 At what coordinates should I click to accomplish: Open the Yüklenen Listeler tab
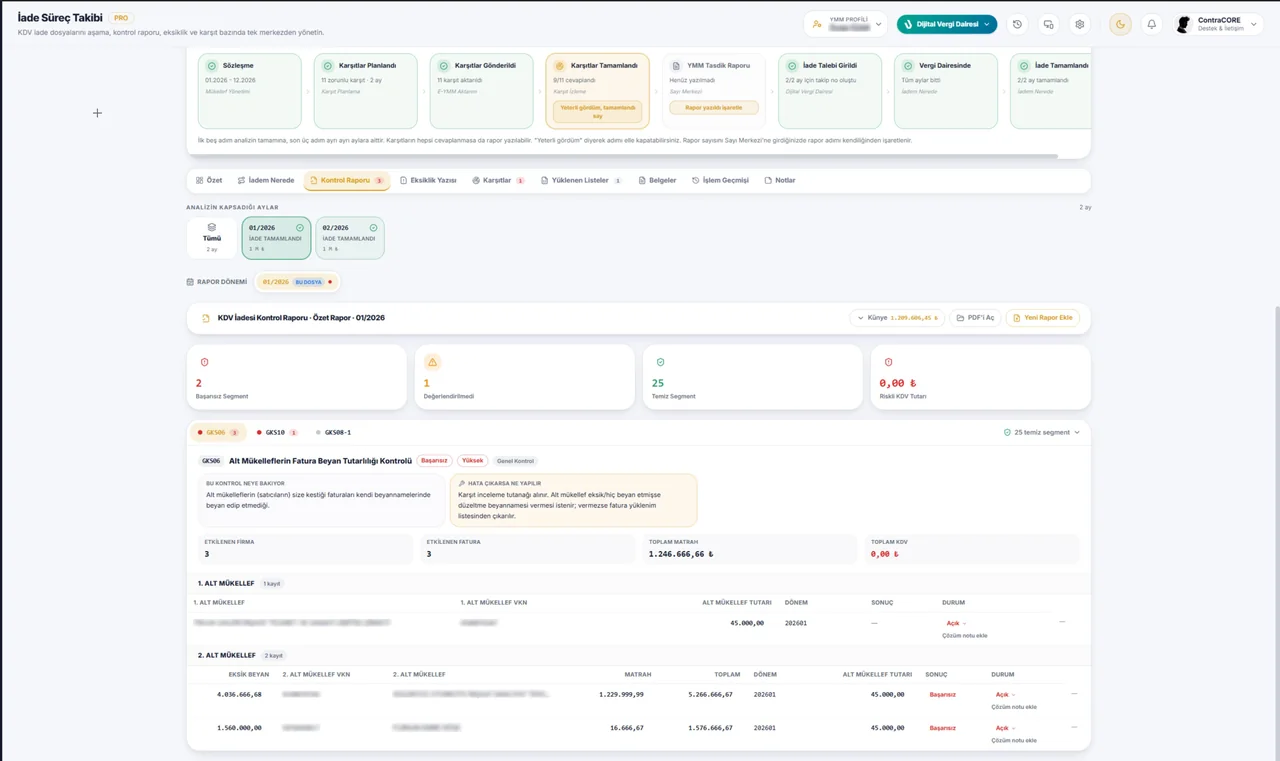coord(581,180)
